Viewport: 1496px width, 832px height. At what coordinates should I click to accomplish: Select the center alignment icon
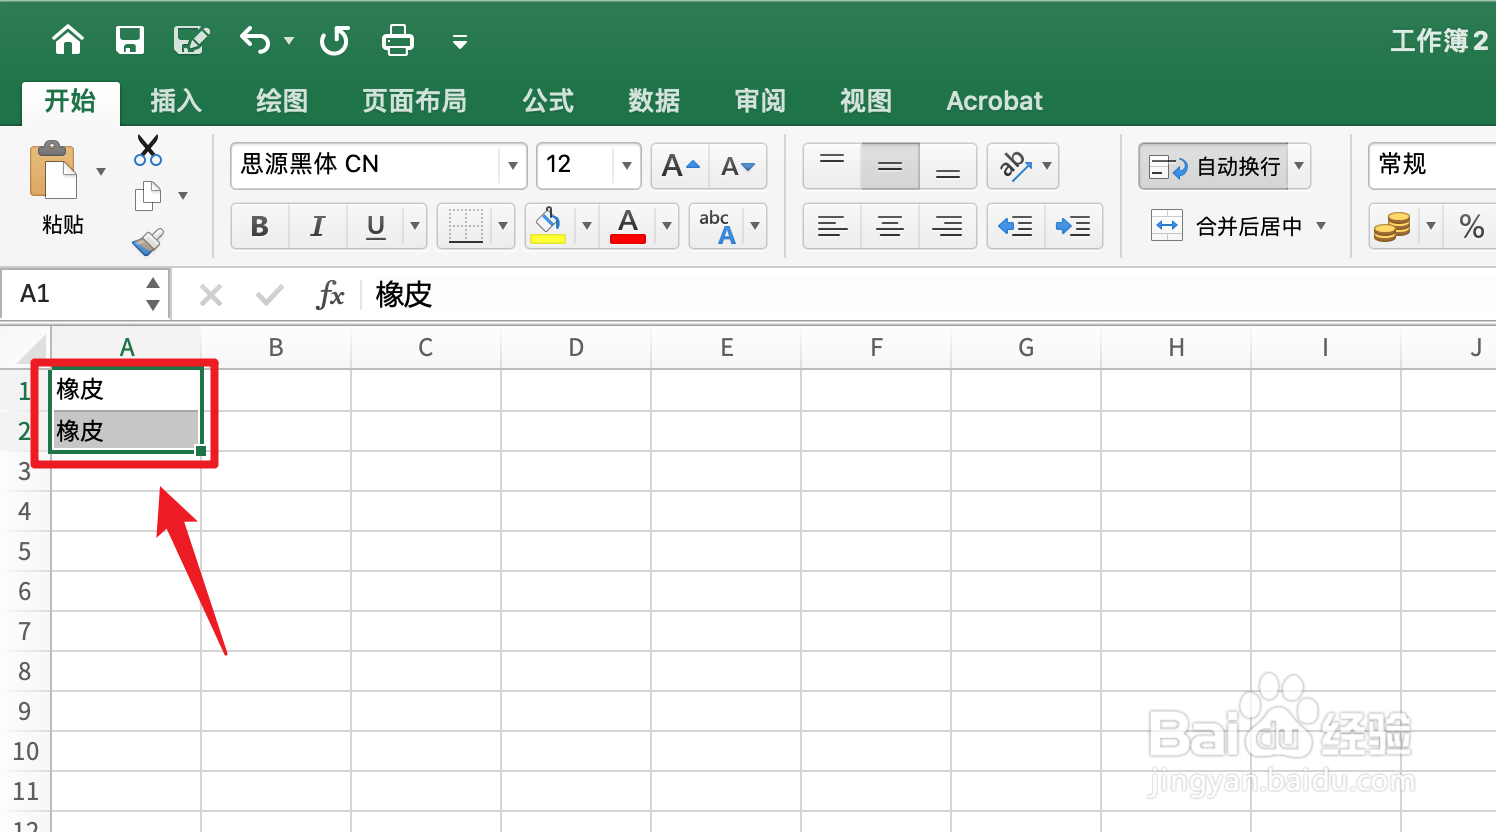click(x=889, y=226)
